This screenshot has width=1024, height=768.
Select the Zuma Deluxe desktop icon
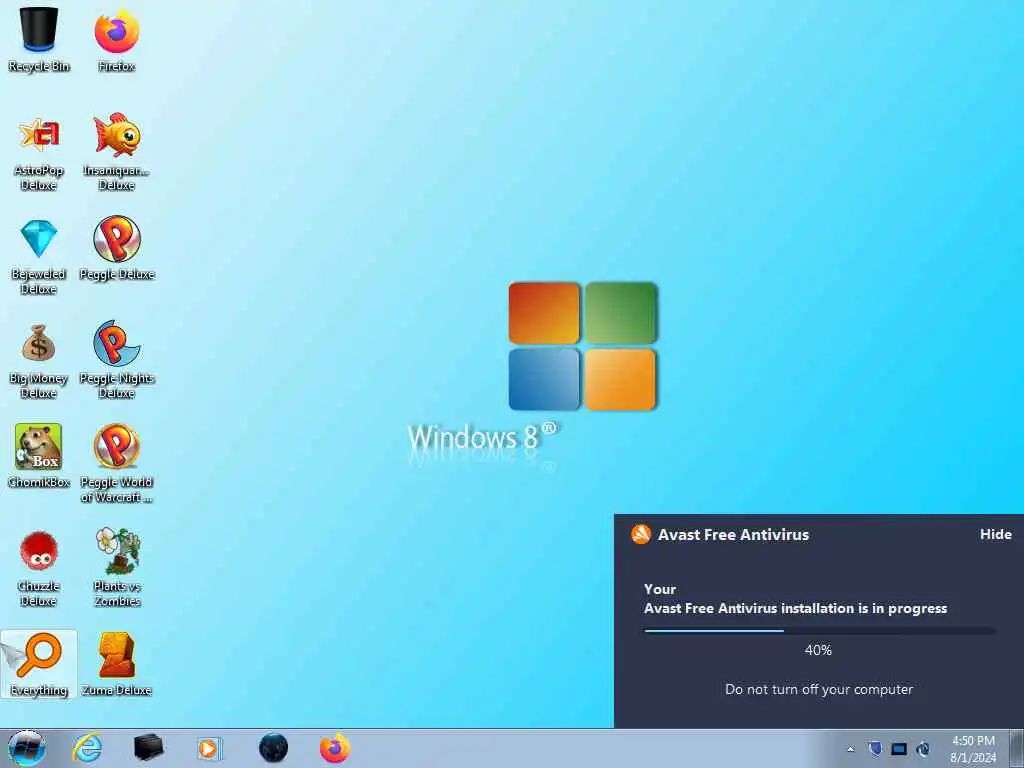116,664
